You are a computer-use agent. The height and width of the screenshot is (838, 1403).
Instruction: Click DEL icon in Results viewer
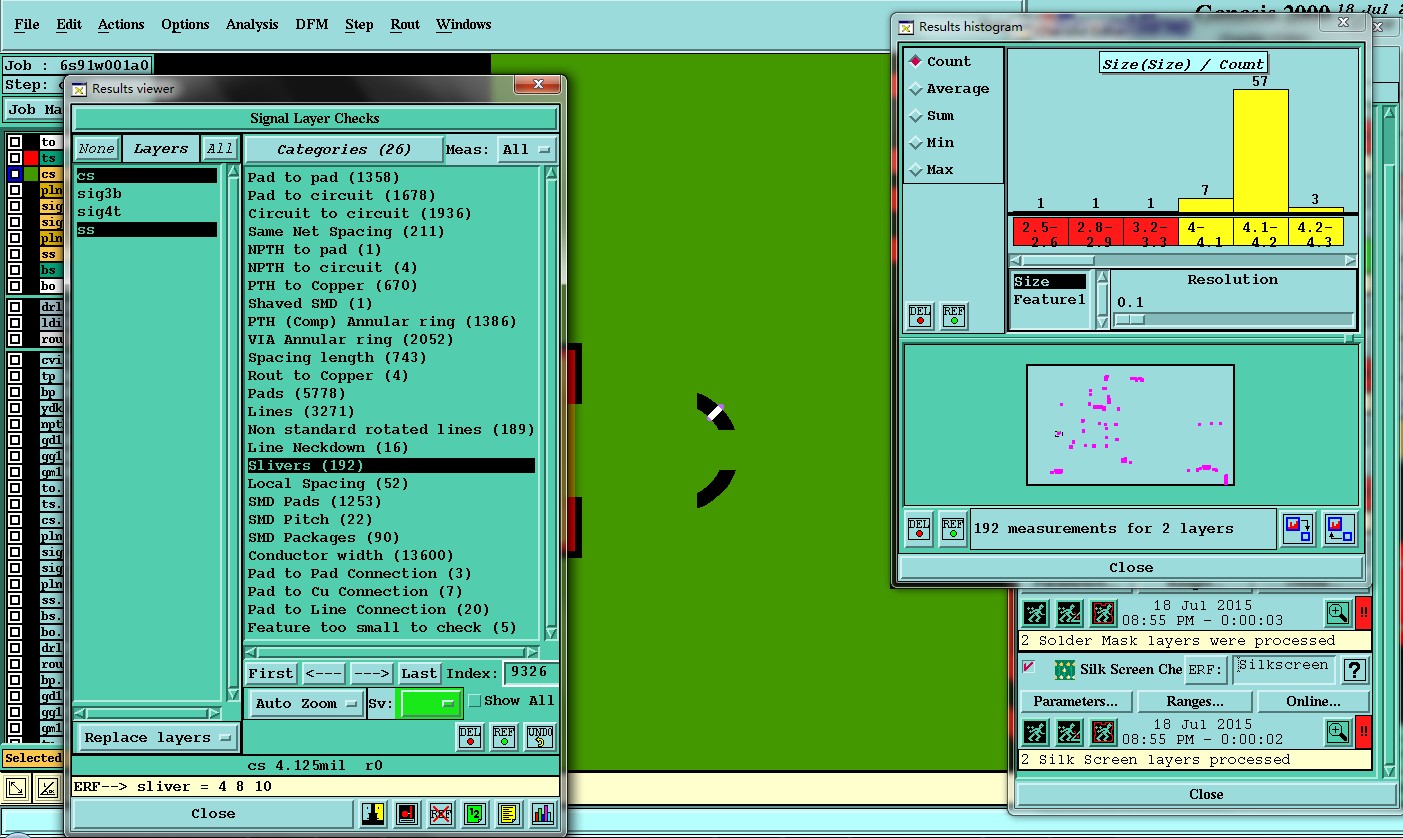click(470, 737)
